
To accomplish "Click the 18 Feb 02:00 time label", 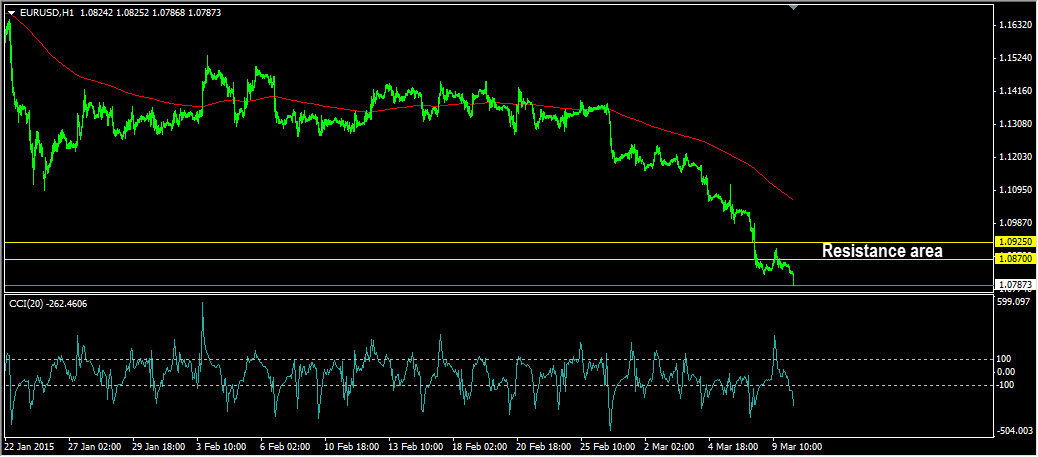I will coord(479,446).
